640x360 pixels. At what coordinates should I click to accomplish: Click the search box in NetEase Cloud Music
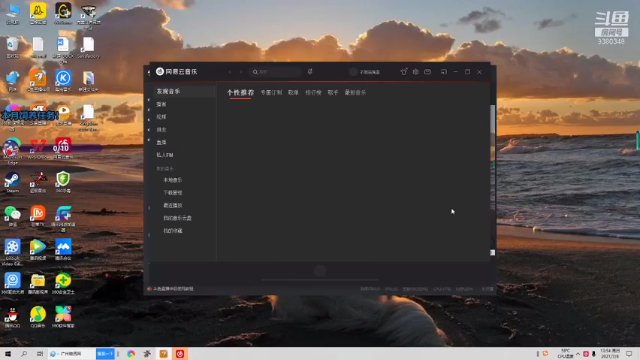[x=276, y=72]
